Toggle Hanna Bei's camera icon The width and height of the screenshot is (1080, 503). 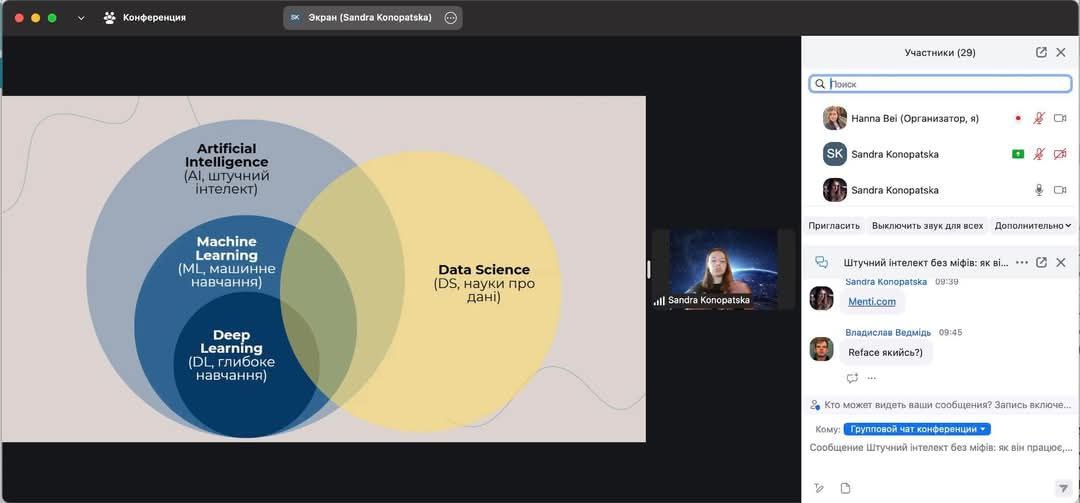(x=1060, y=119)
